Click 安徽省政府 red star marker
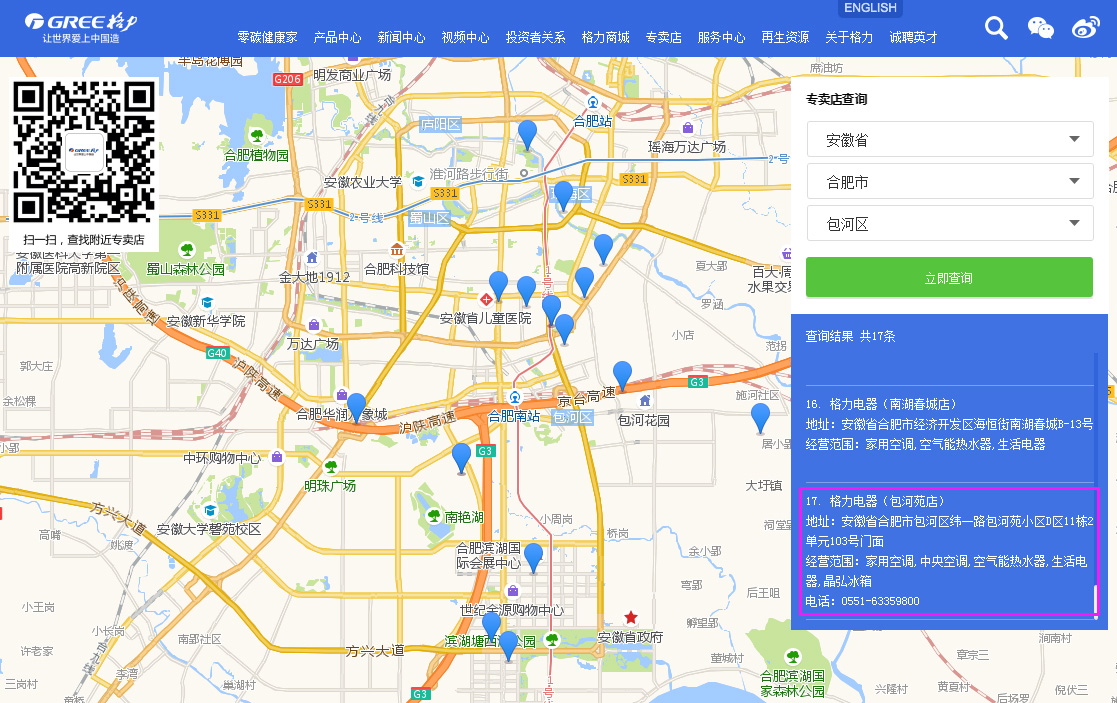This screenshot has width=1117, height=703. pos(630,617)
